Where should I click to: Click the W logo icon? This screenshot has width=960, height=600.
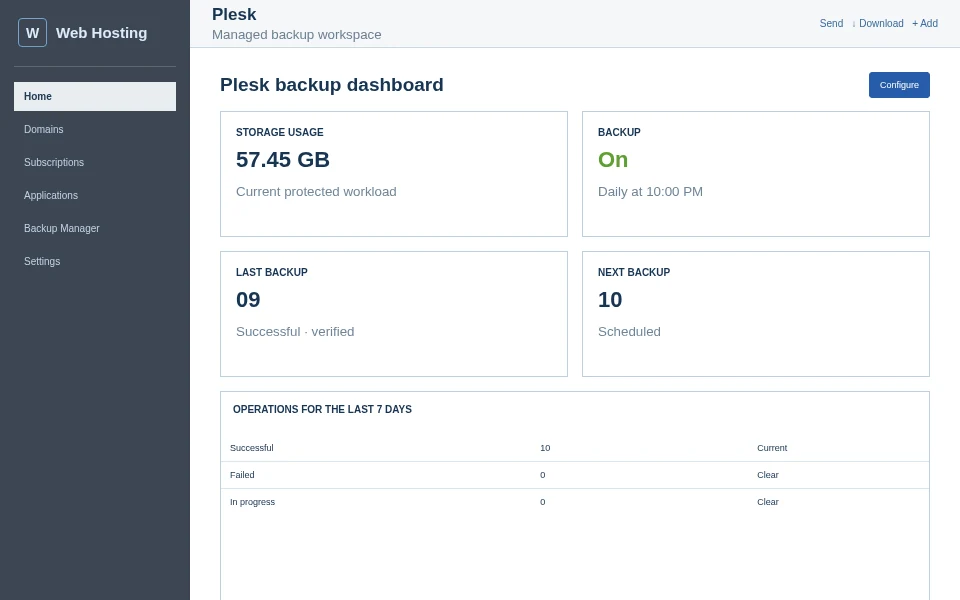pyautogui.click(x=32, y=32)
